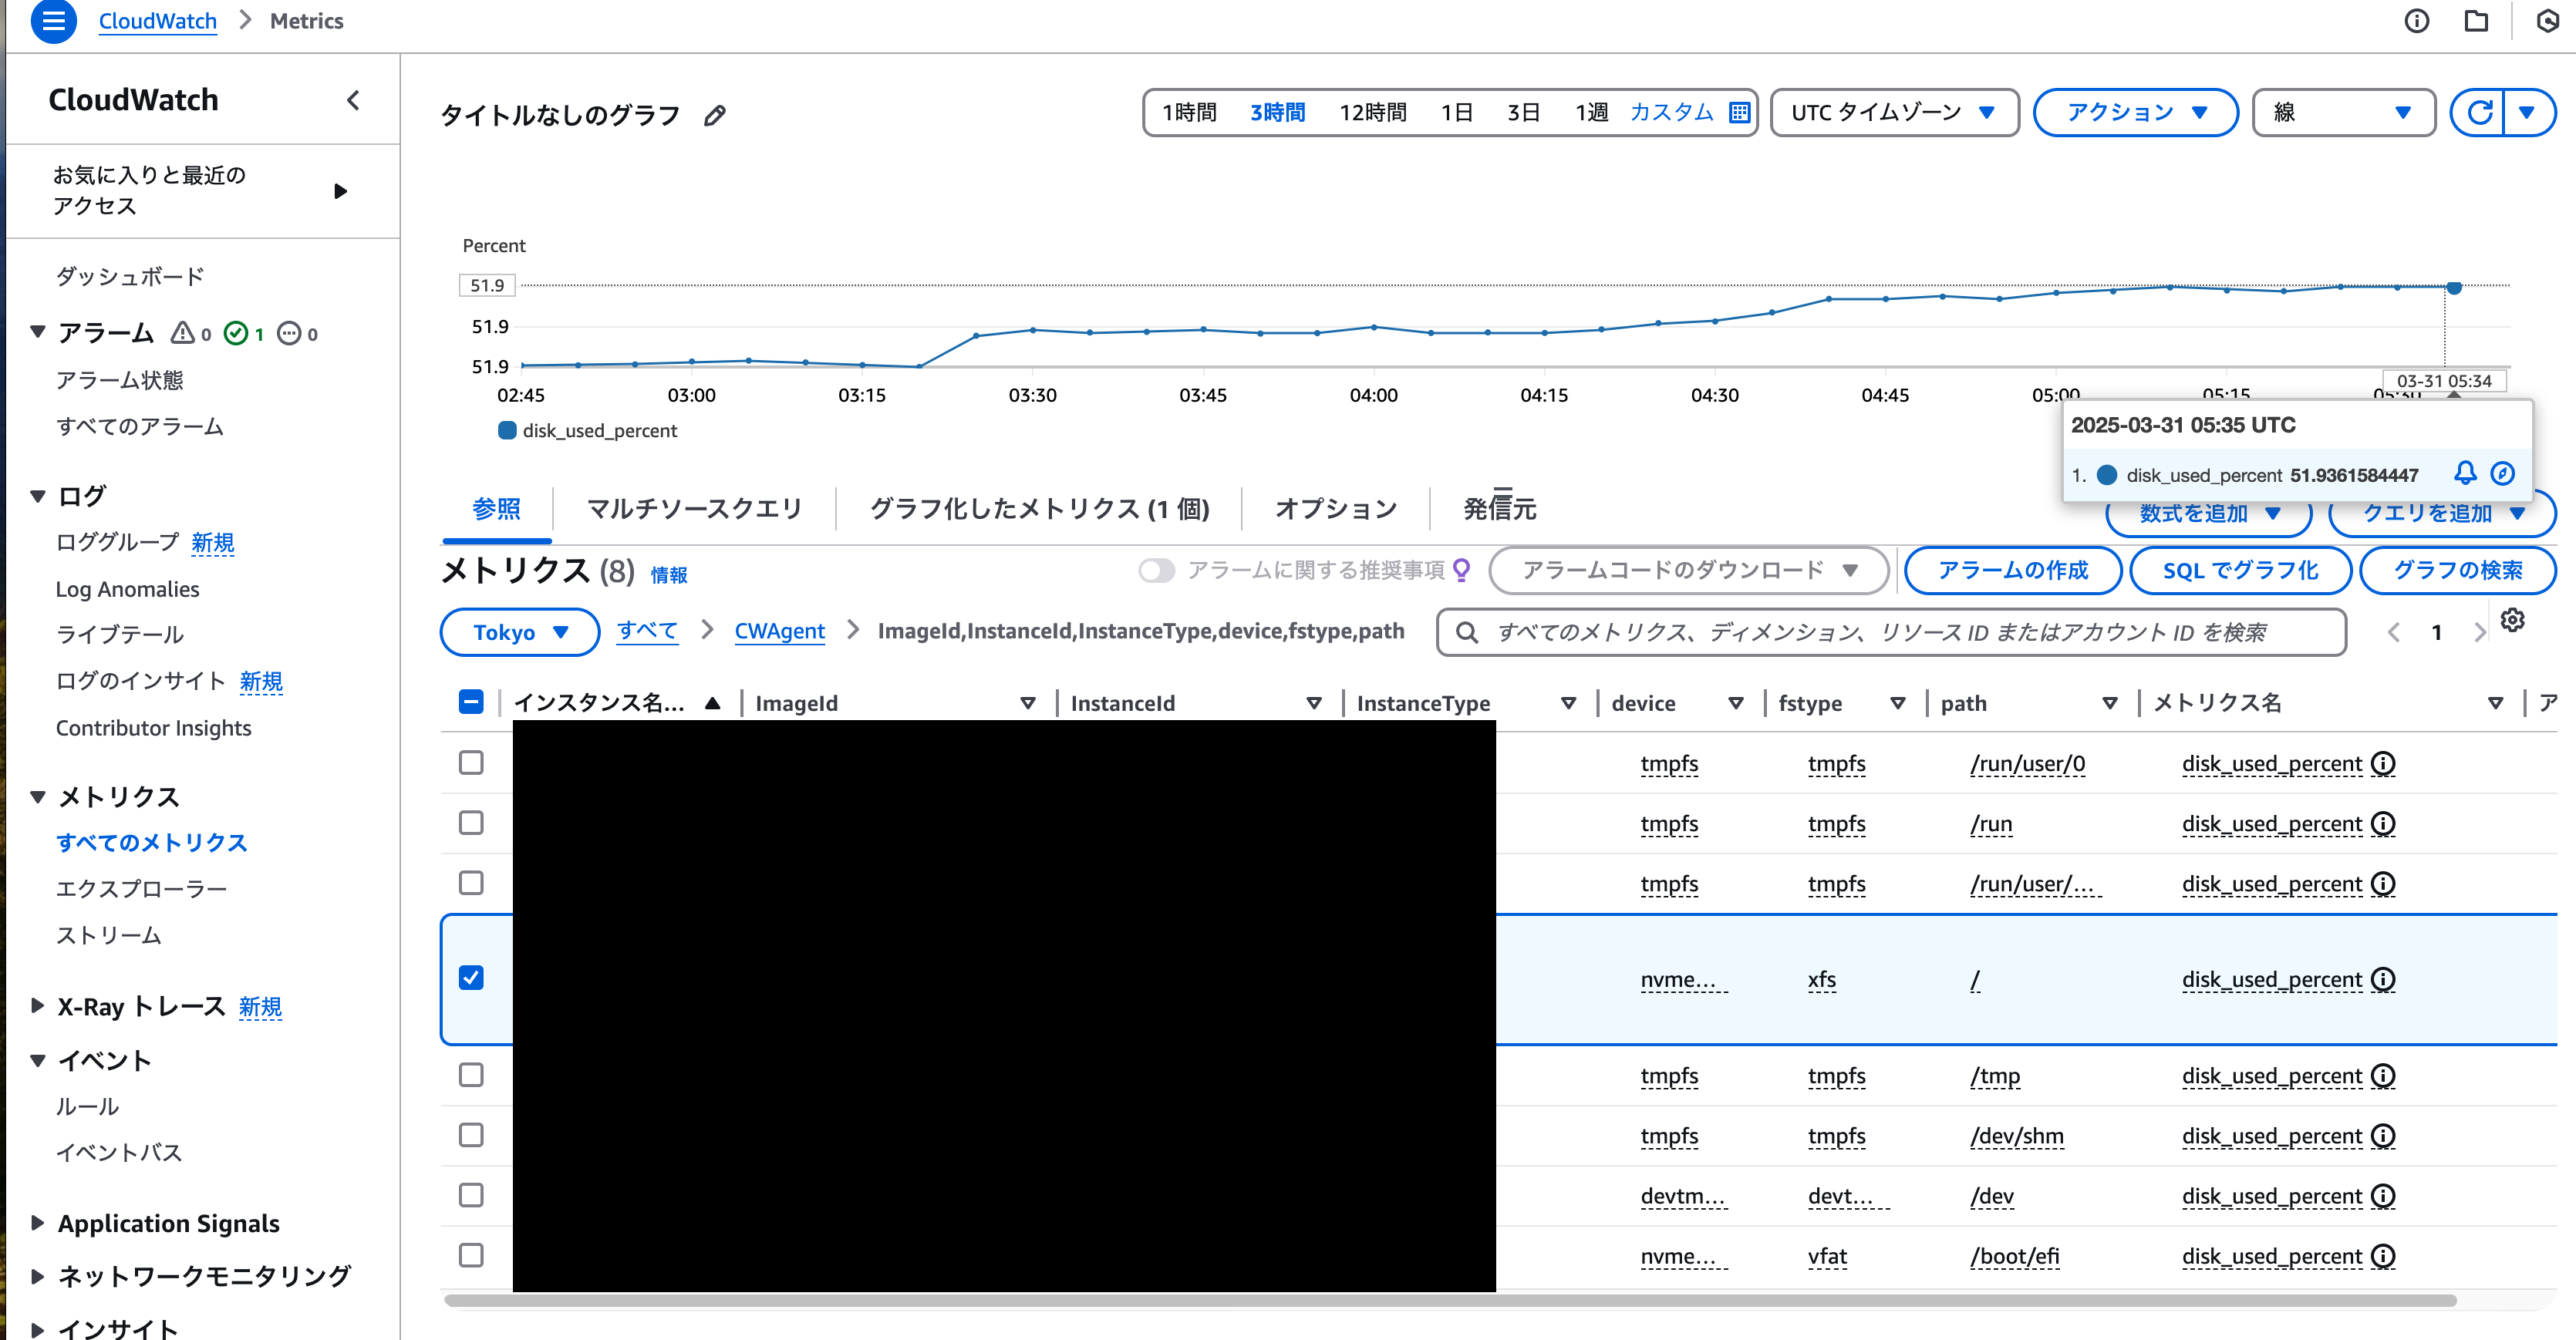Open the すべて breadcrumb link
The image size is (2576, 1340).
[x=647, y=631]
